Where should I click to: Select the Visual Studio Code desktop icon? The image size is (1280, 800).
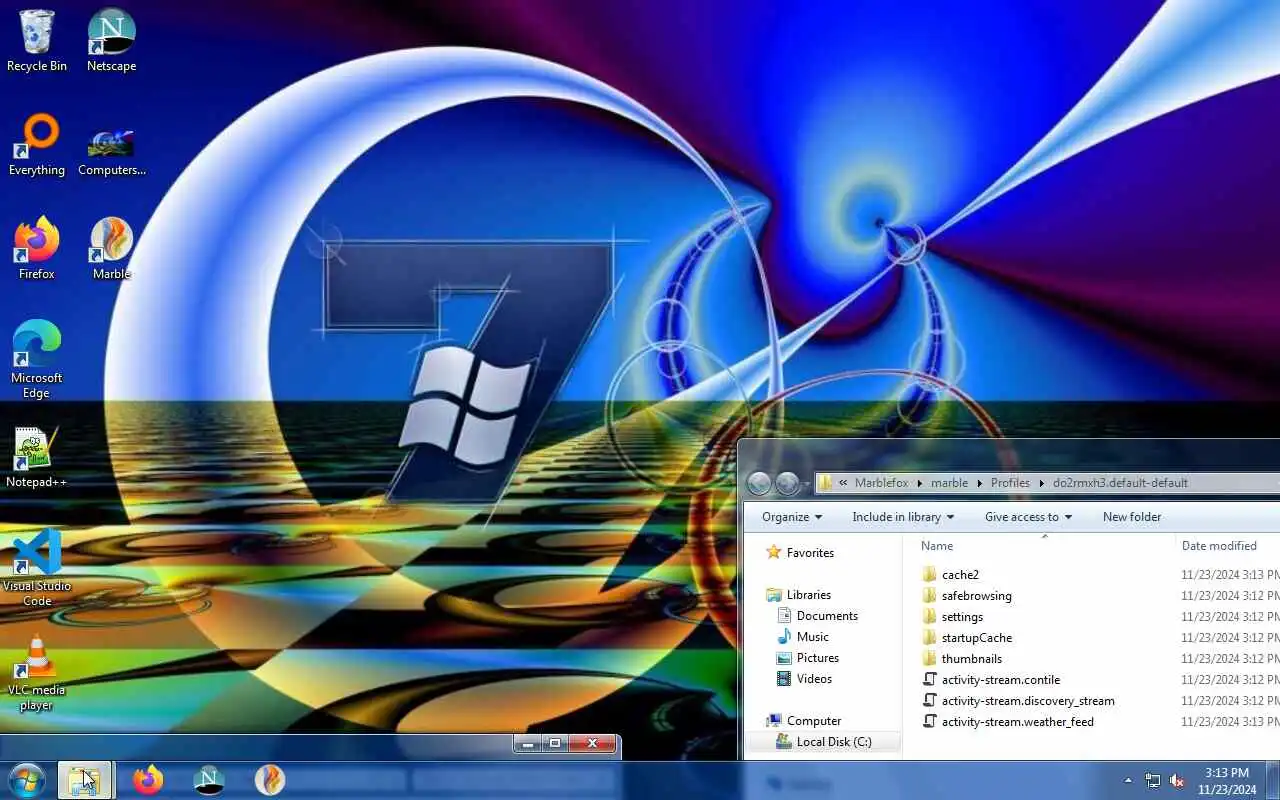37,568
